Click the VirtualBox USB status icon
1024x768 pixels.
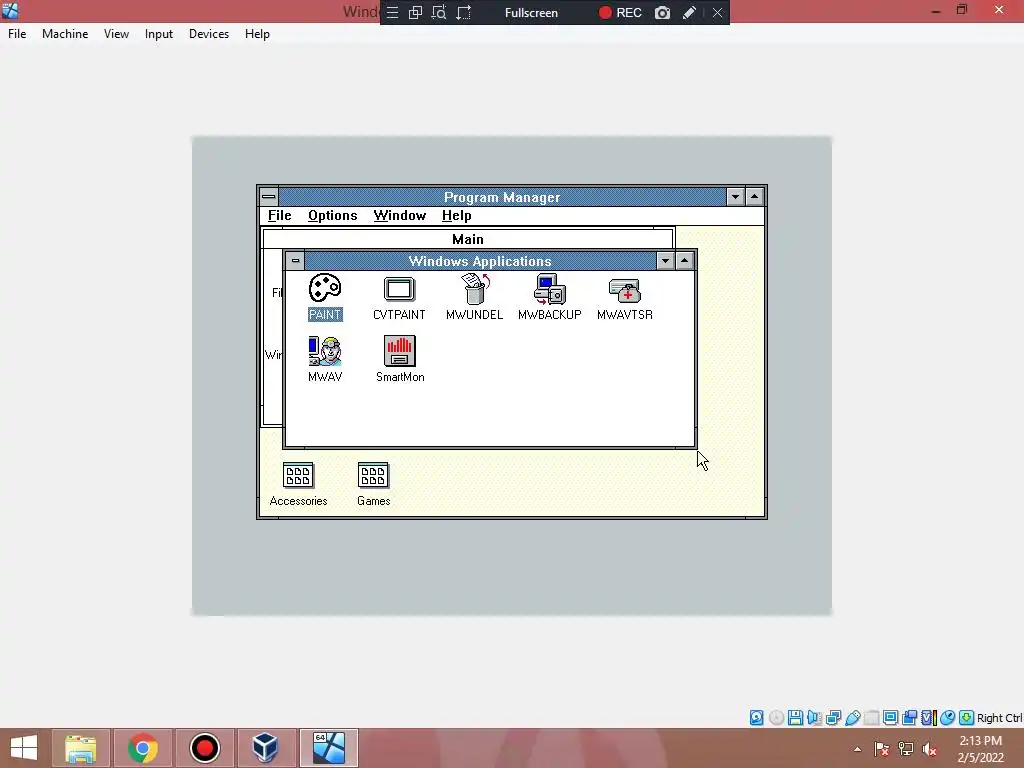point(852,718)
